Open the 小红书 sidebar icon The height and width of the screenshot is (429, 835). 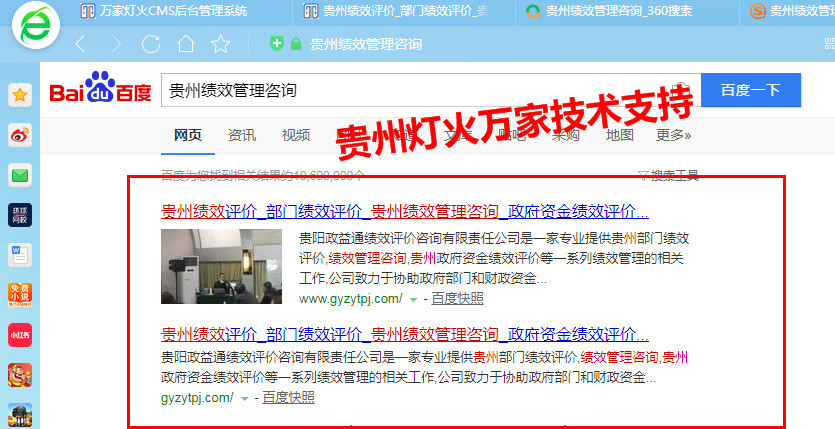point(20,335)
